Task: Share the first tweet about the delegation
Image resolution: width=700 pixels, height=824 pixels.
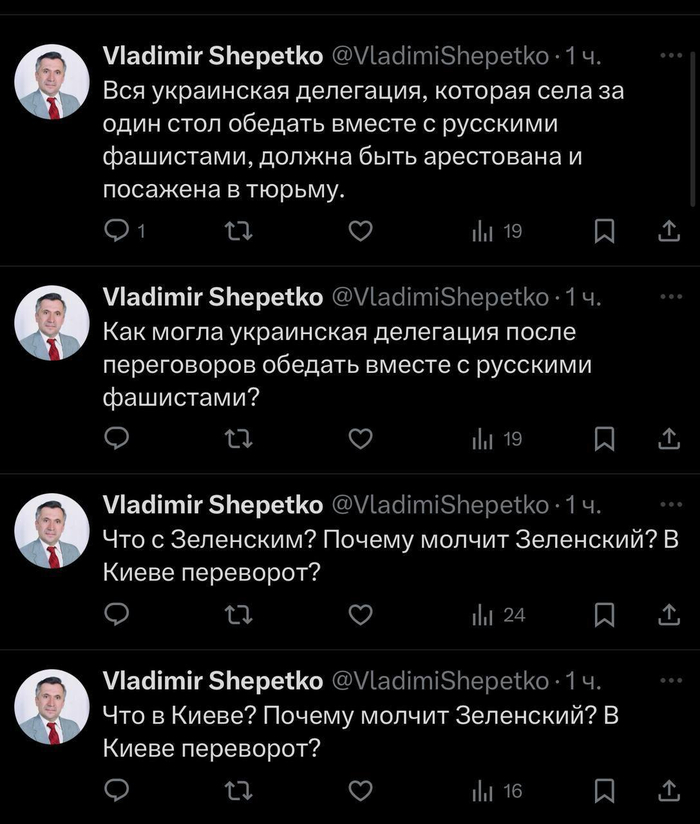Action: click(667, 232)
